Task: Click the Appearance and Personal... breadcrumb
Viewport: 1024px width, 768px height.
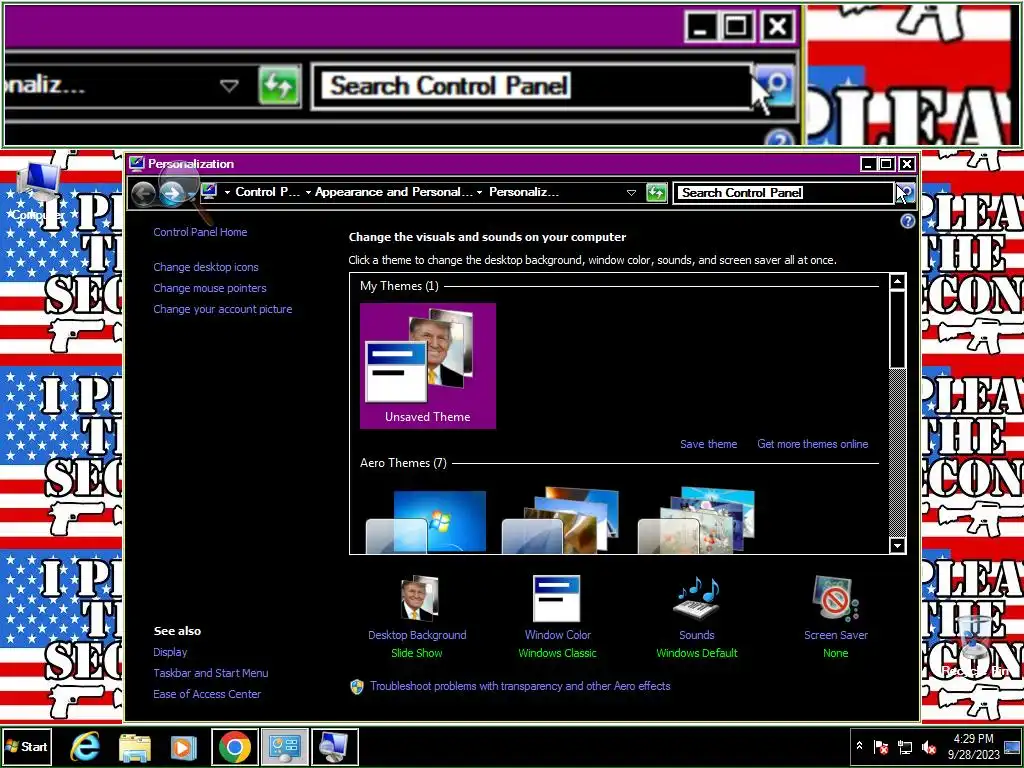Action: pos(393,192)
